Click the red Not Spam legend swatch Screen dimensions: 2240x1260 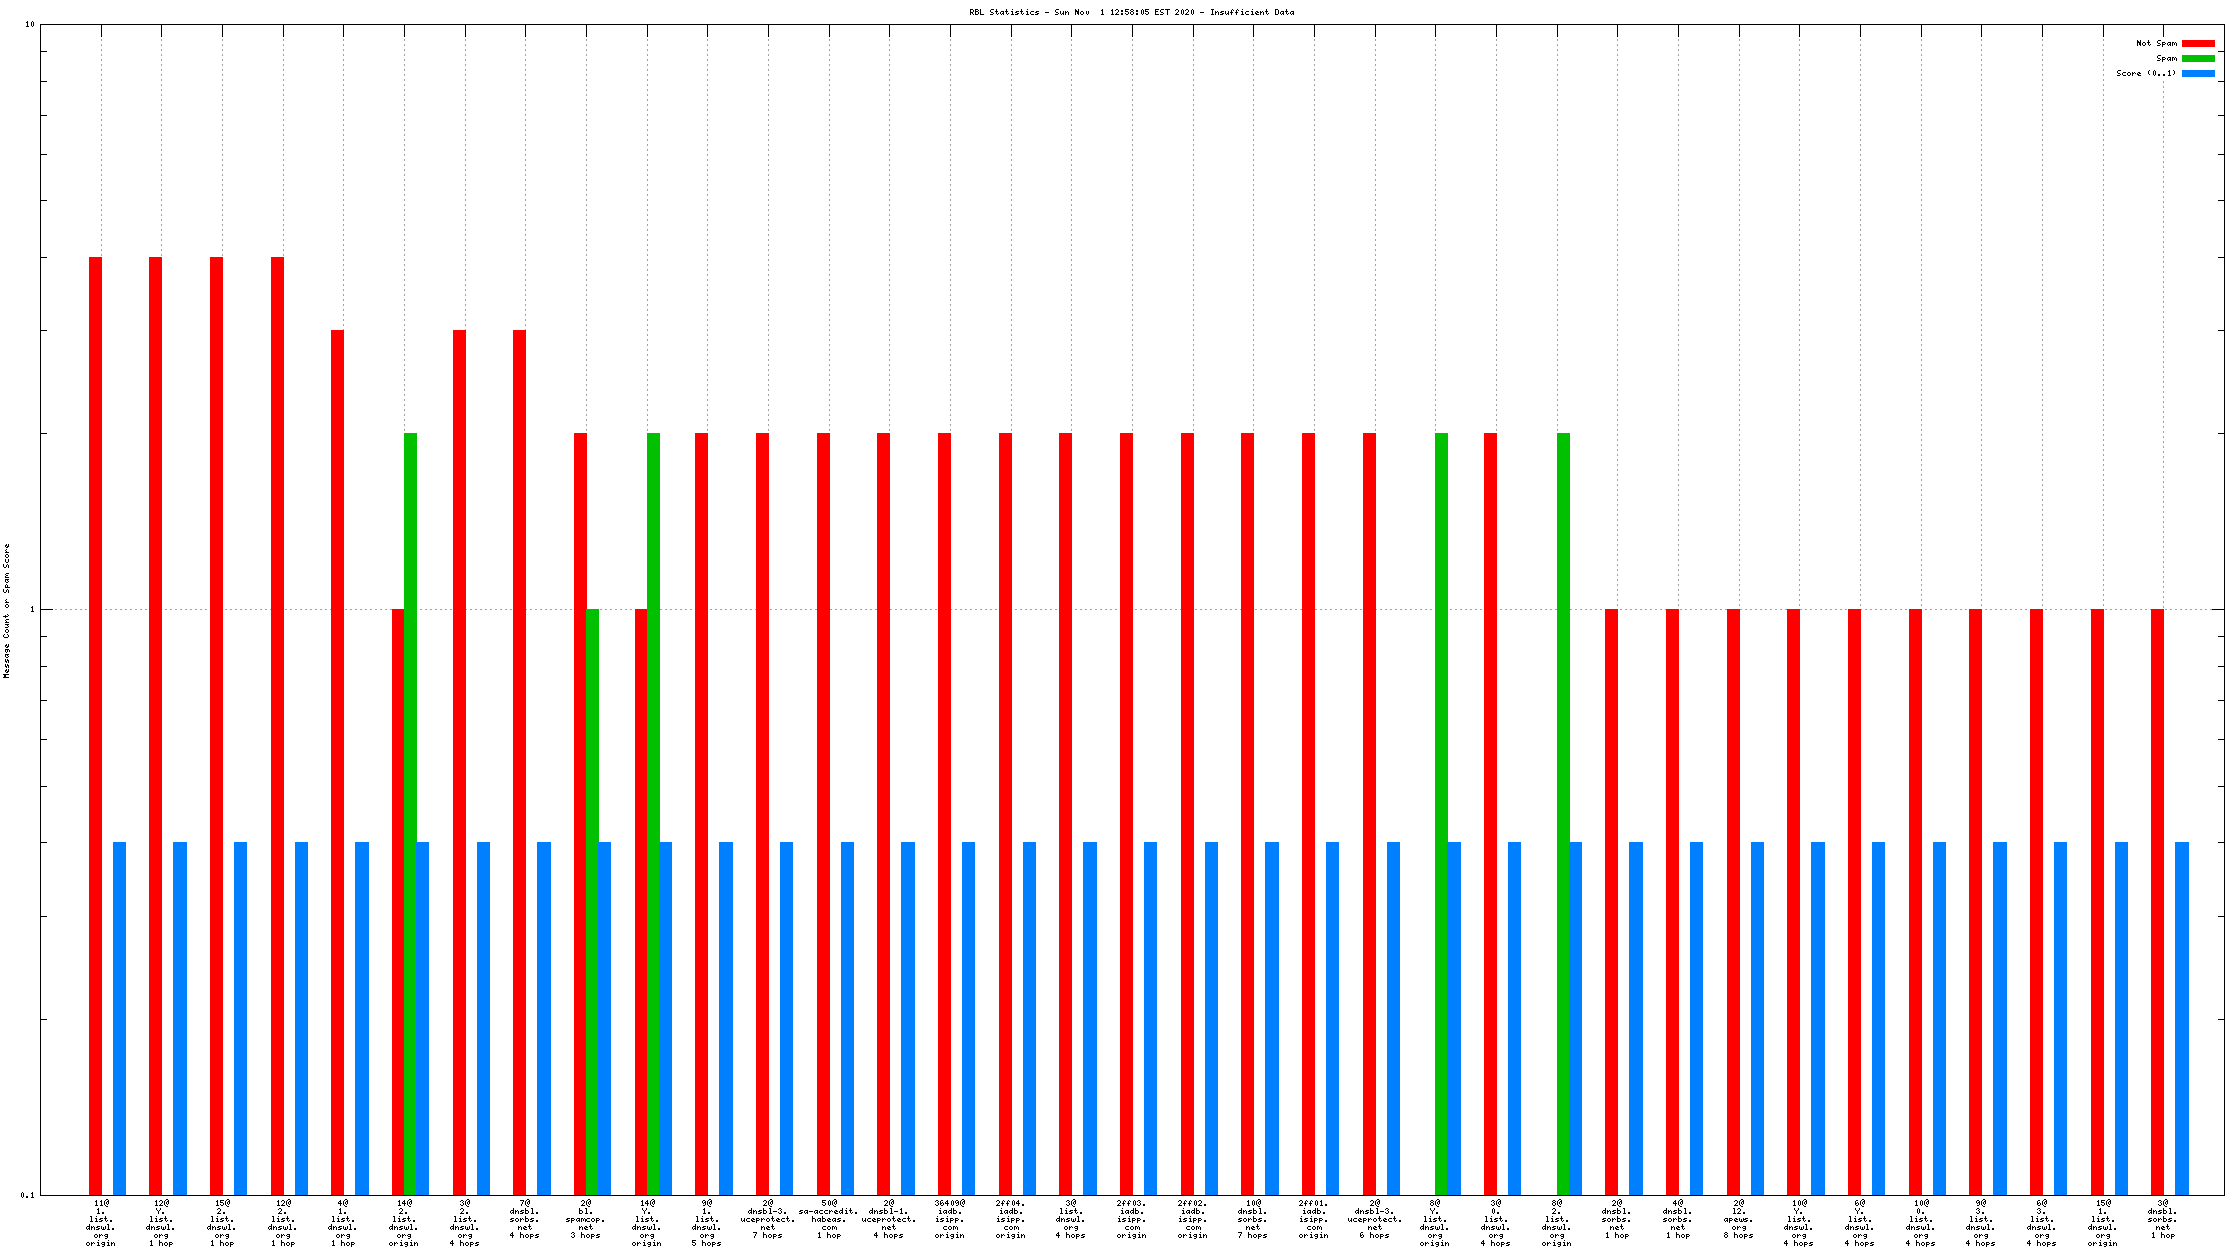point(2198,44)
